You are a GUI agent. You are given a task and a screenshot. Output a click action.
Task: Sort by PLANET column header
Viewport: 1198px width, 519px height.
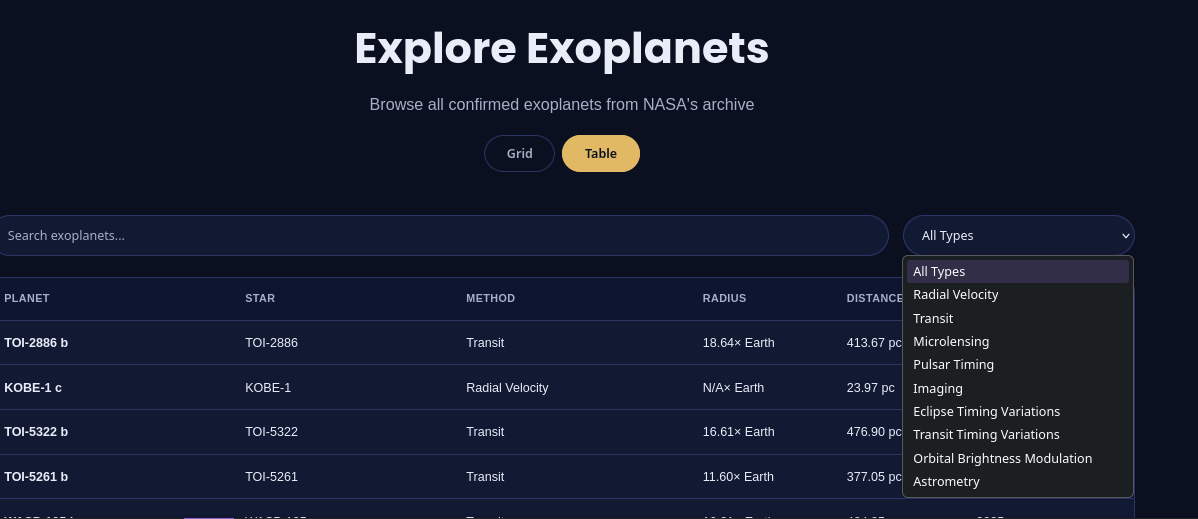pyautogui.click(x=27, y=298)
